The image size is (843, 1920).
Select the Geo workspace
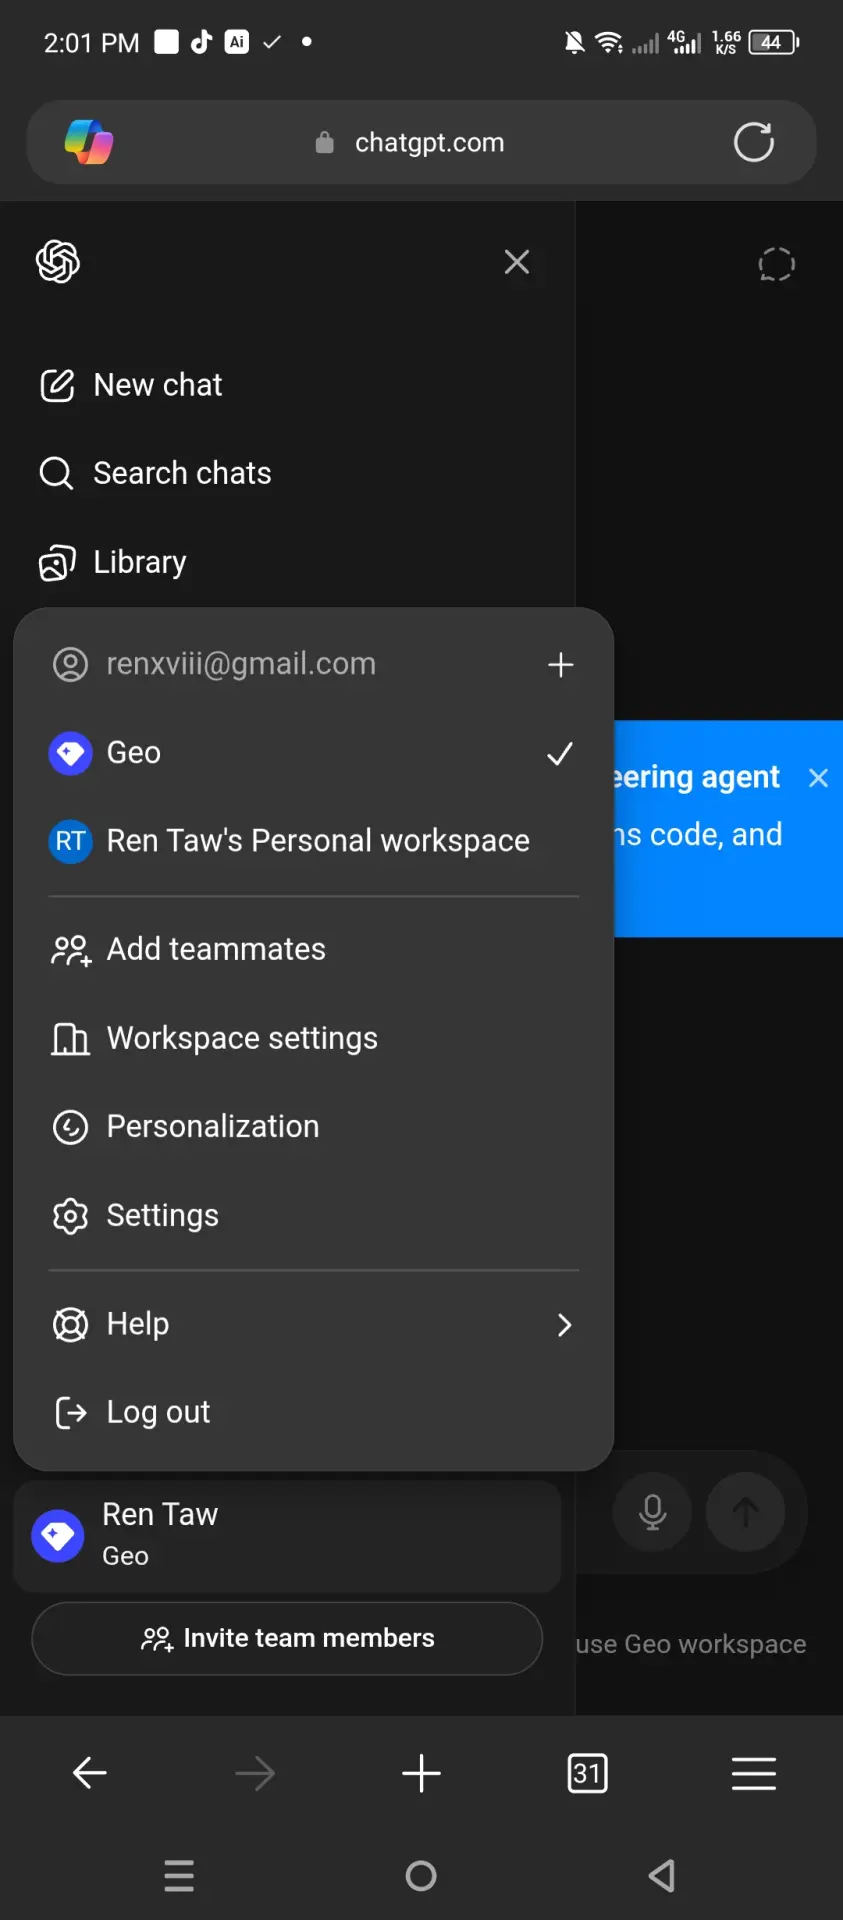(x=313, y=753)
